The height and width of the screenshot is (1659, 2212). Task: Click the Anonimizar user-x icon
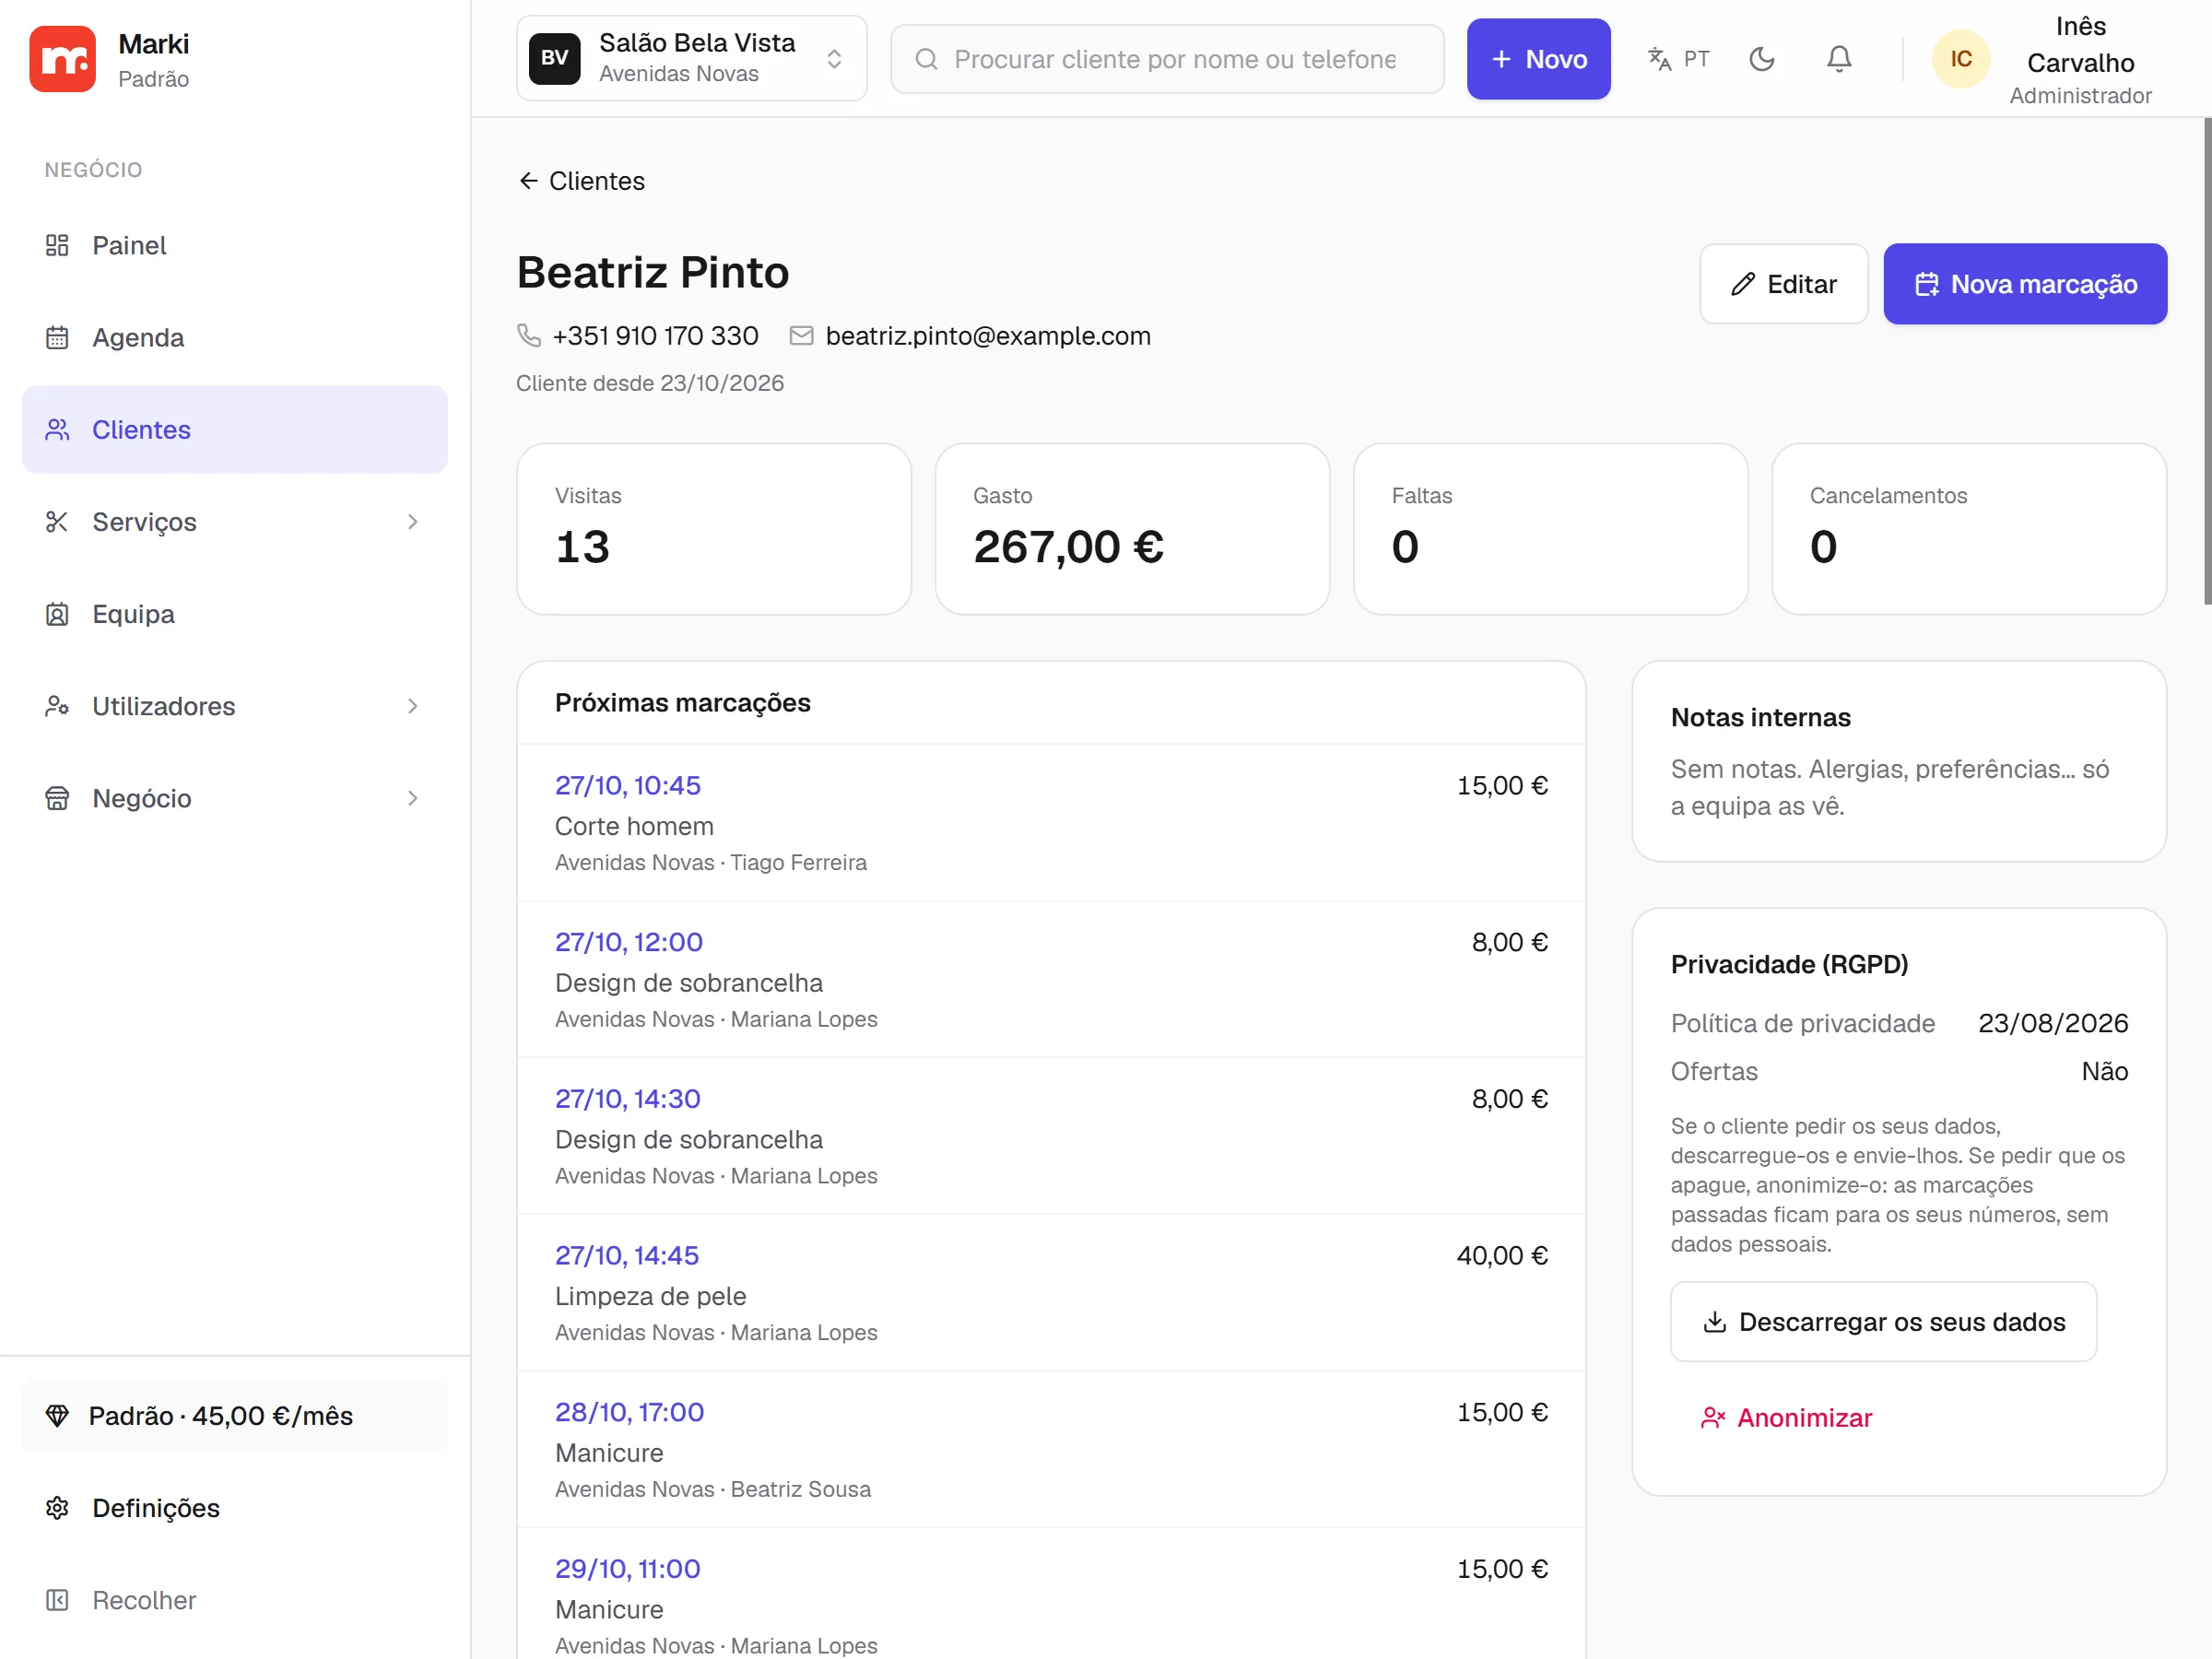click(x=1713, y=1417)
